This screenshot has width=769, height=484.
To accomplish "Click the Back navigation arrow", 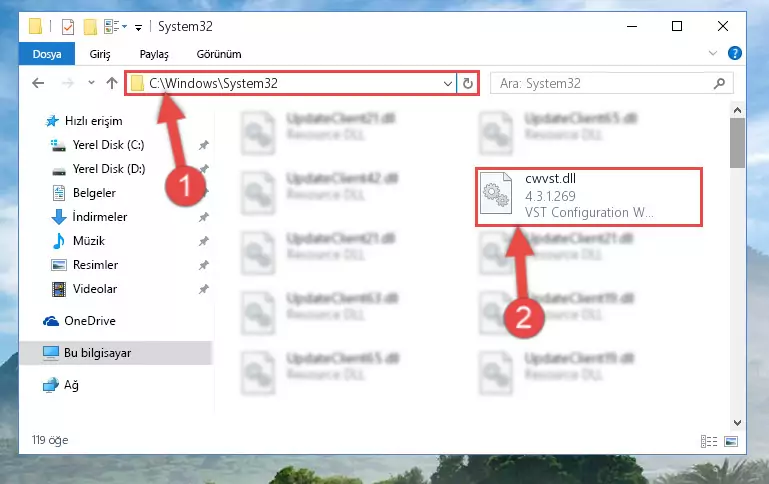I will [38, 83].
